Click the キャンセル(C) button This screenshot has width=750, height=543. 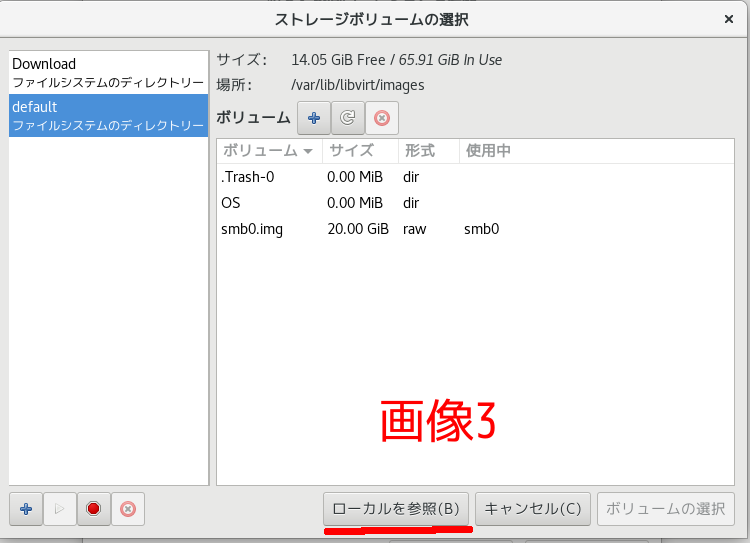[533, 509]
